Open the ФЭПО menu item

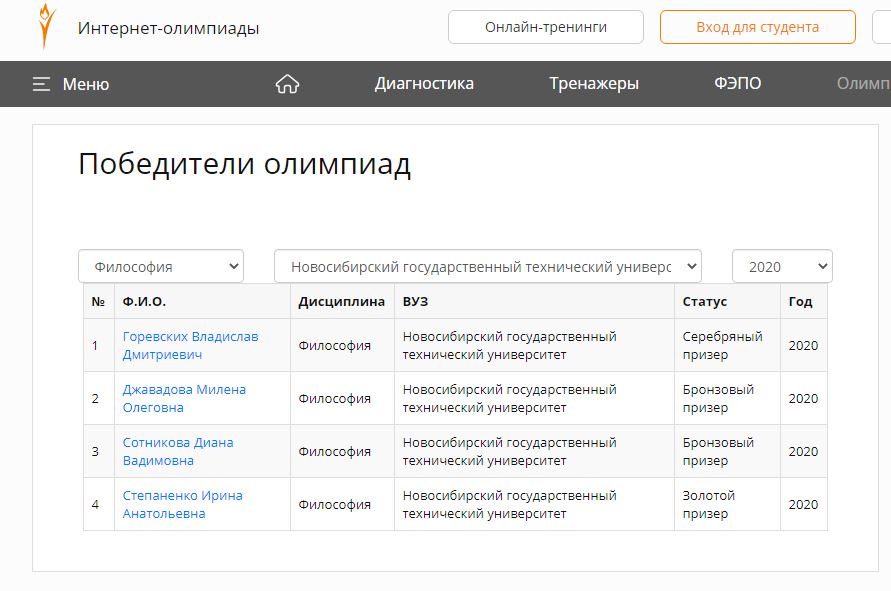point(738,84)
